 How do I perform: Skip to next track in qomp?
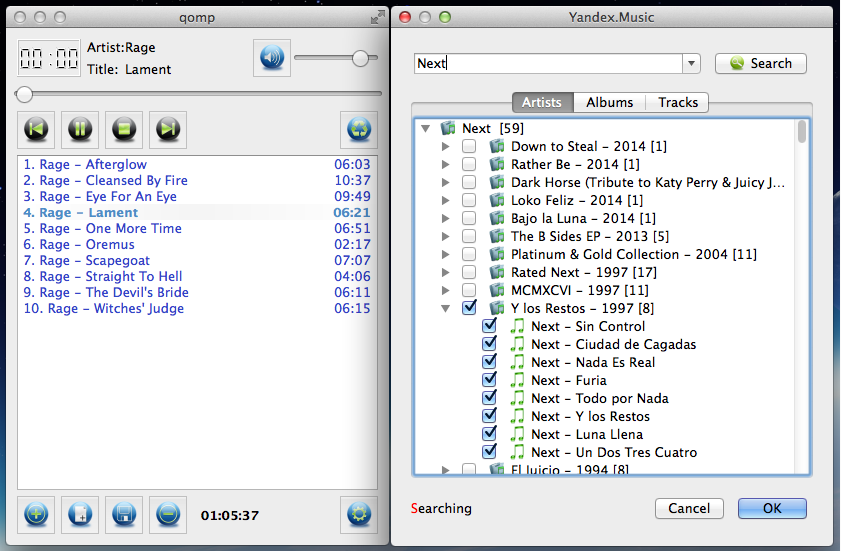168,129
